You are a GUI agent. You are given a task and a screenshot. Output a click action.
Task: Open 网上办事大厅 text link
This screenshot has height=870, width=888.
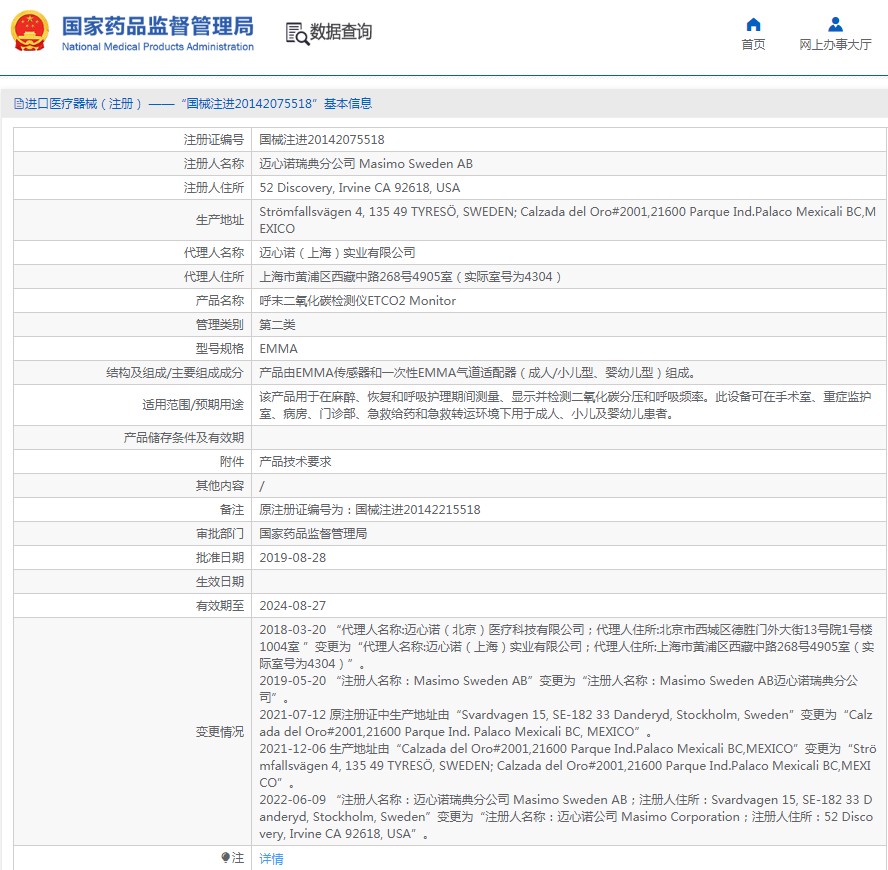tap(835, 45)
